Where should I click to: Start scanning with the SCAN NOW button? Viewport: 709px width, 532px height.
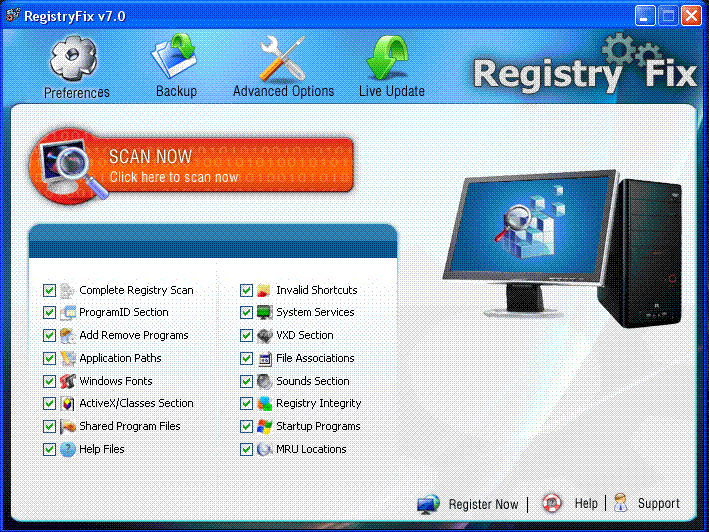(192, 165)
